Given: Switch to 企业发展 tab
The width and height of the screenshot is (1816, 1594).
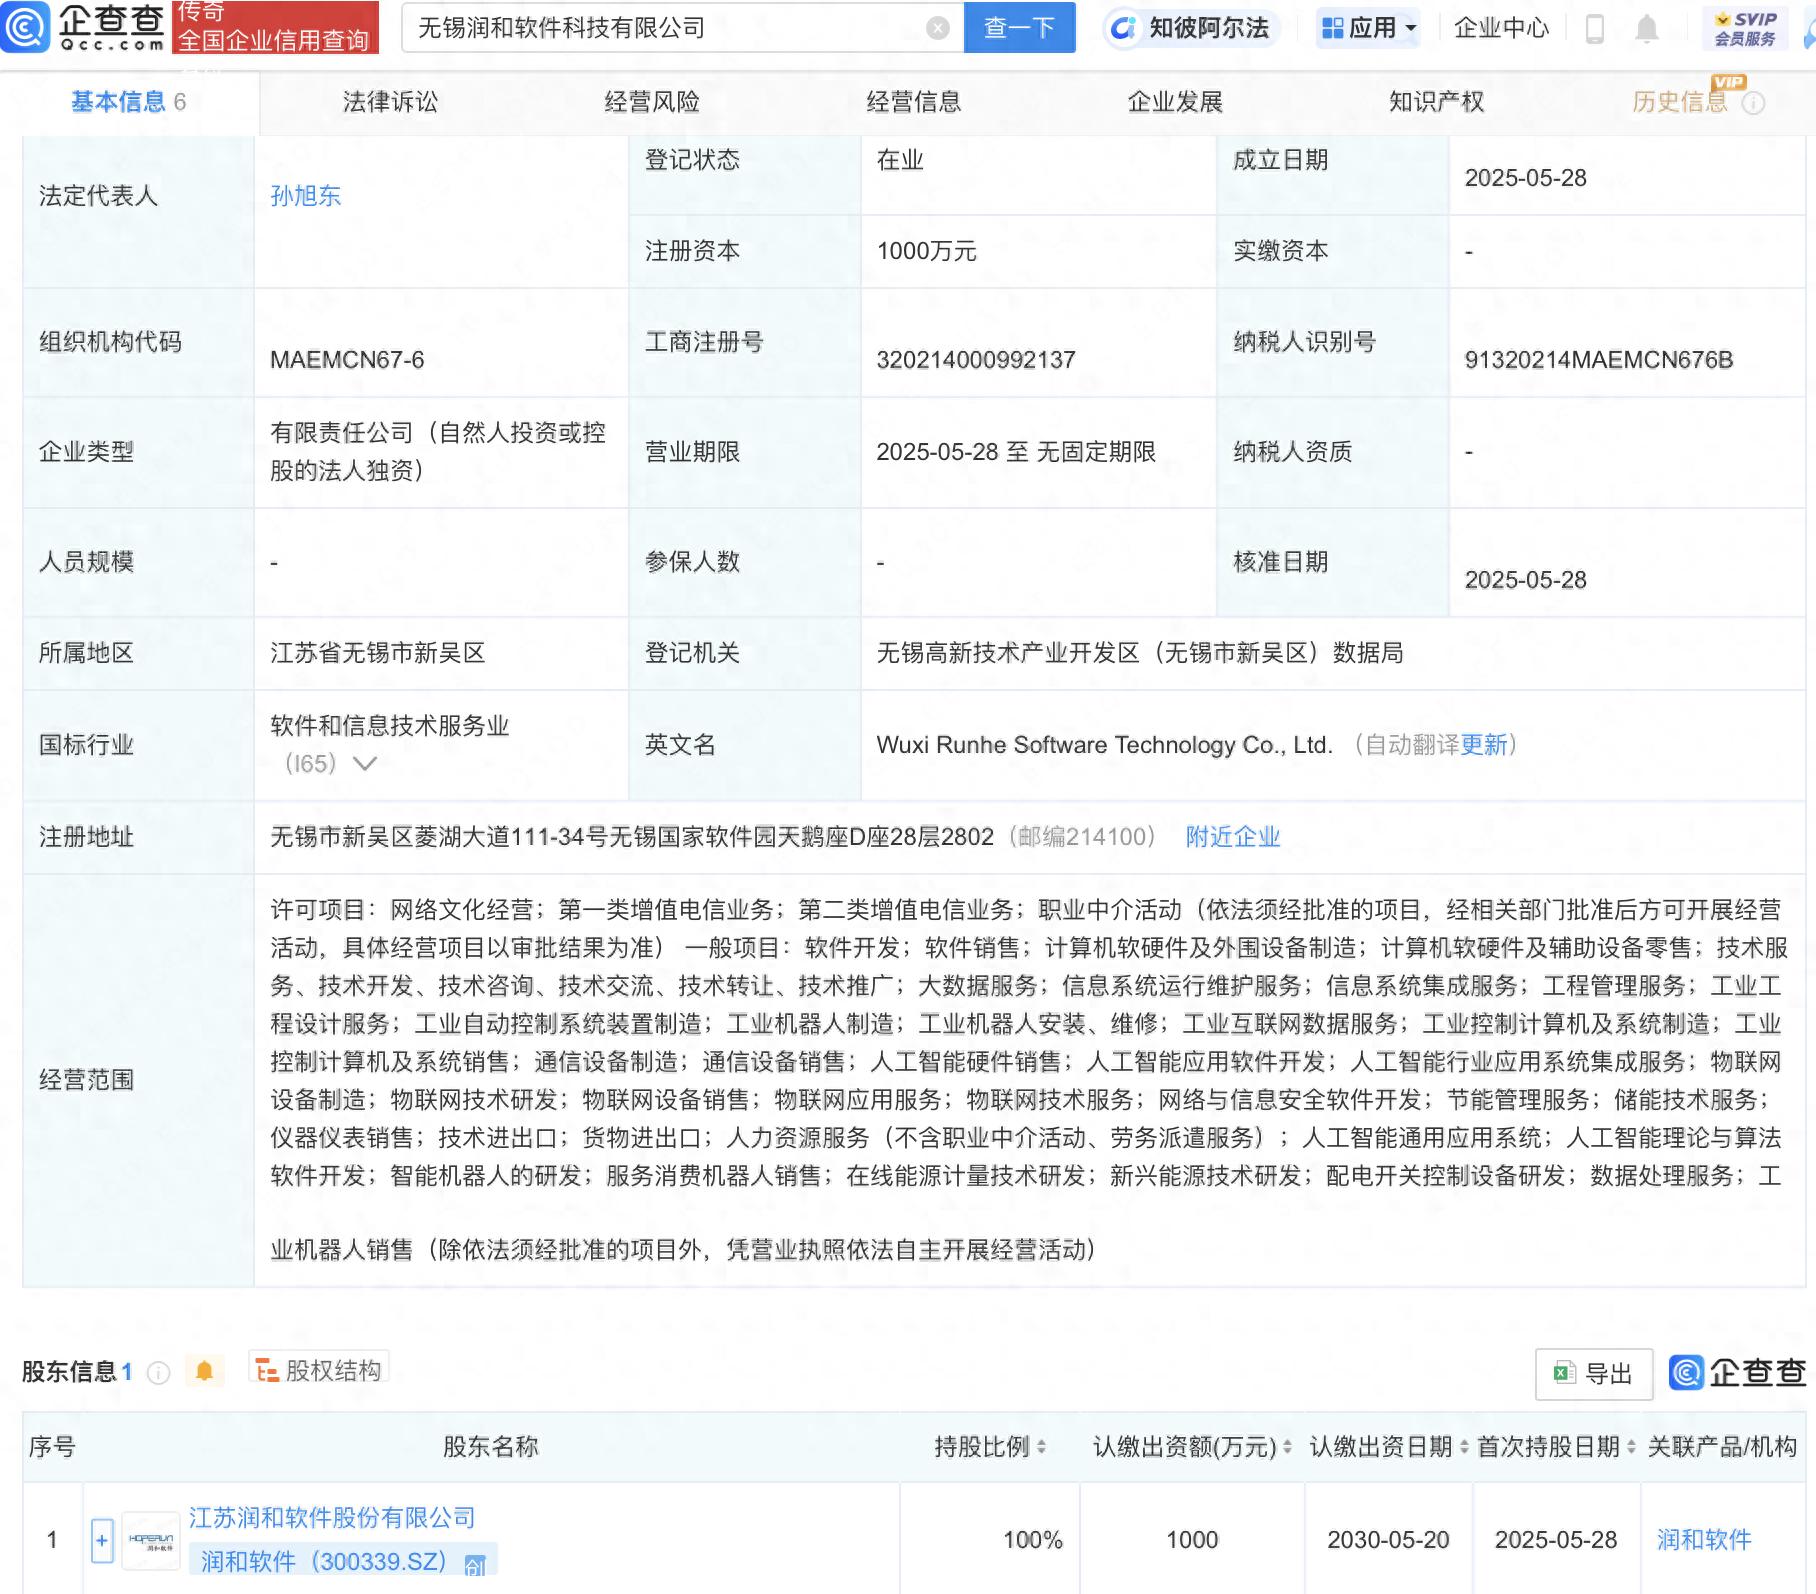Looking at the screenshot, I should click(x=1175, y=102).
